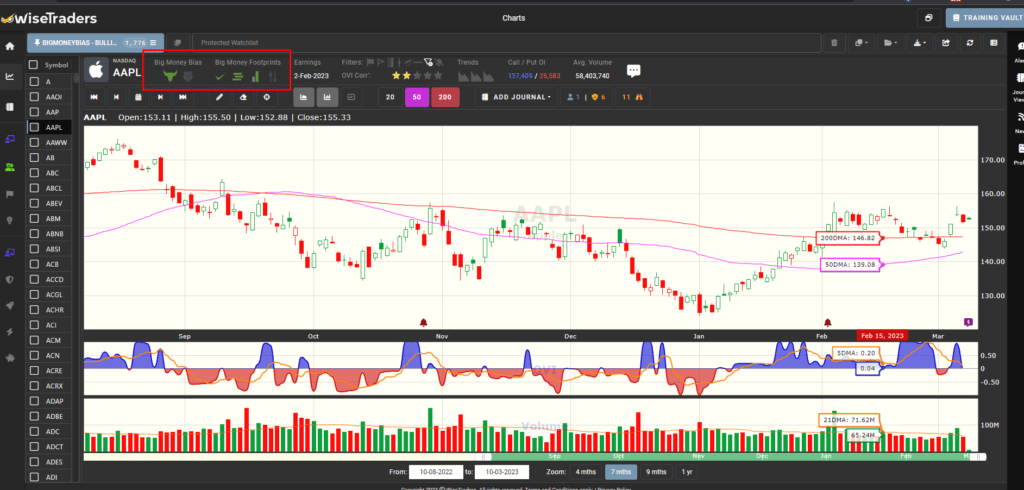Jump to the last bar of the chart
The image size is (1024, 490).
(x=183, y=97)
